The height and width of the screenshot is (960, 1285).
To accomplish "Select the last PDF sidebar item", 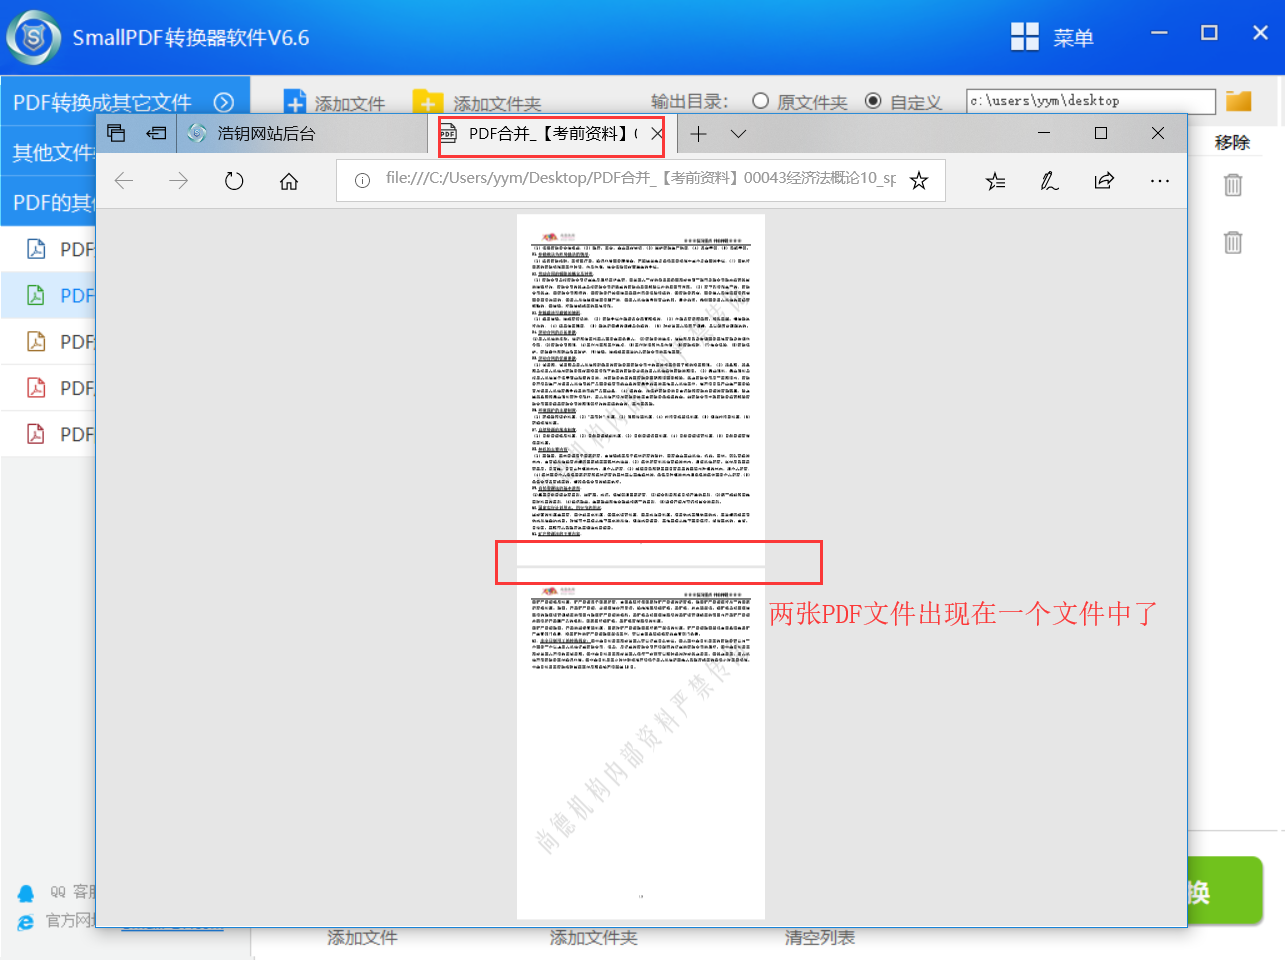I will click(48, 434).
